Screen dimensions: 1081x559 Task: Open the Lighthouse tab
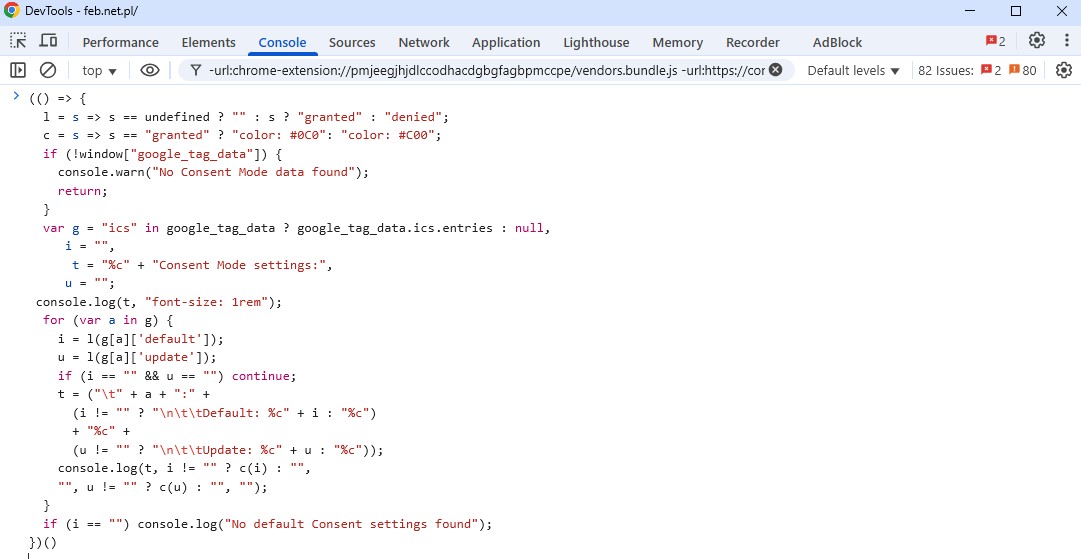coord(596,42)
